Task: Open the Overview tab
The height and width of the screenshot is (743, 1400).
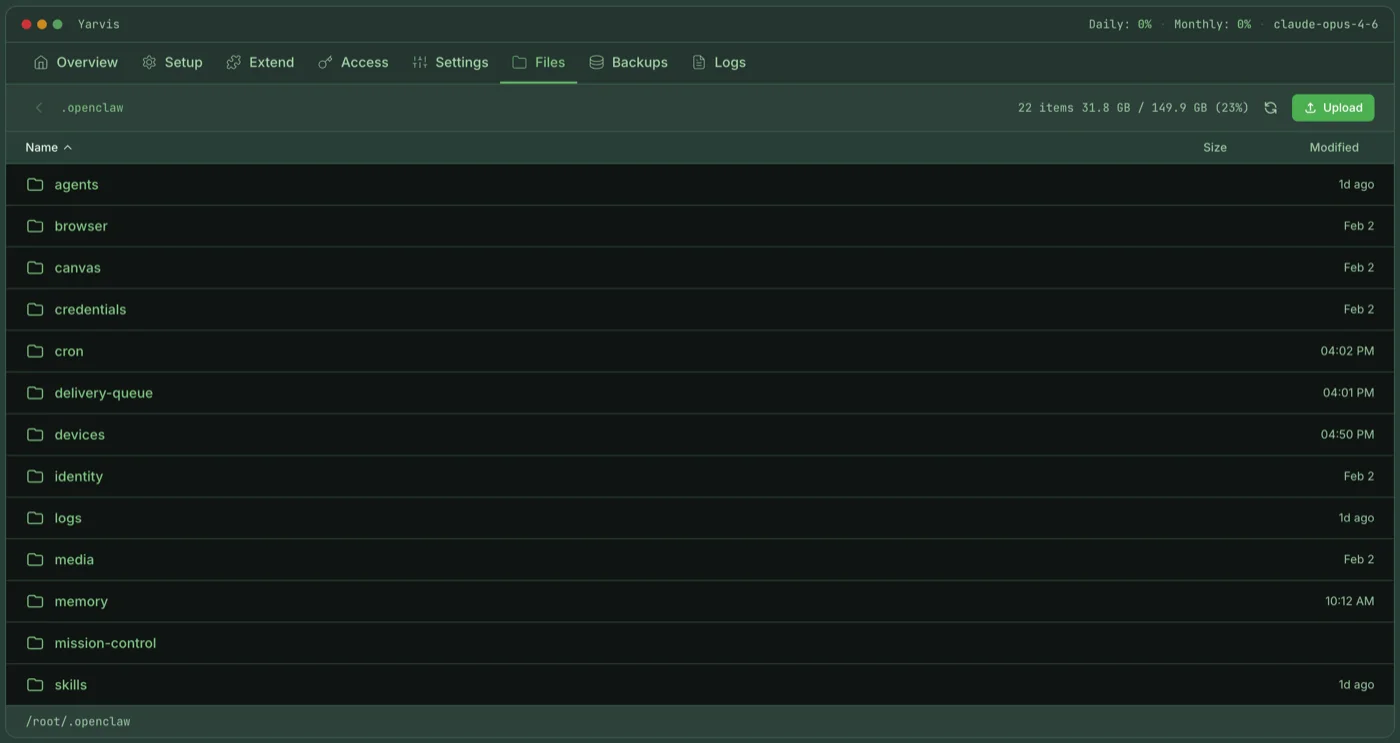Action: (85, 62)
